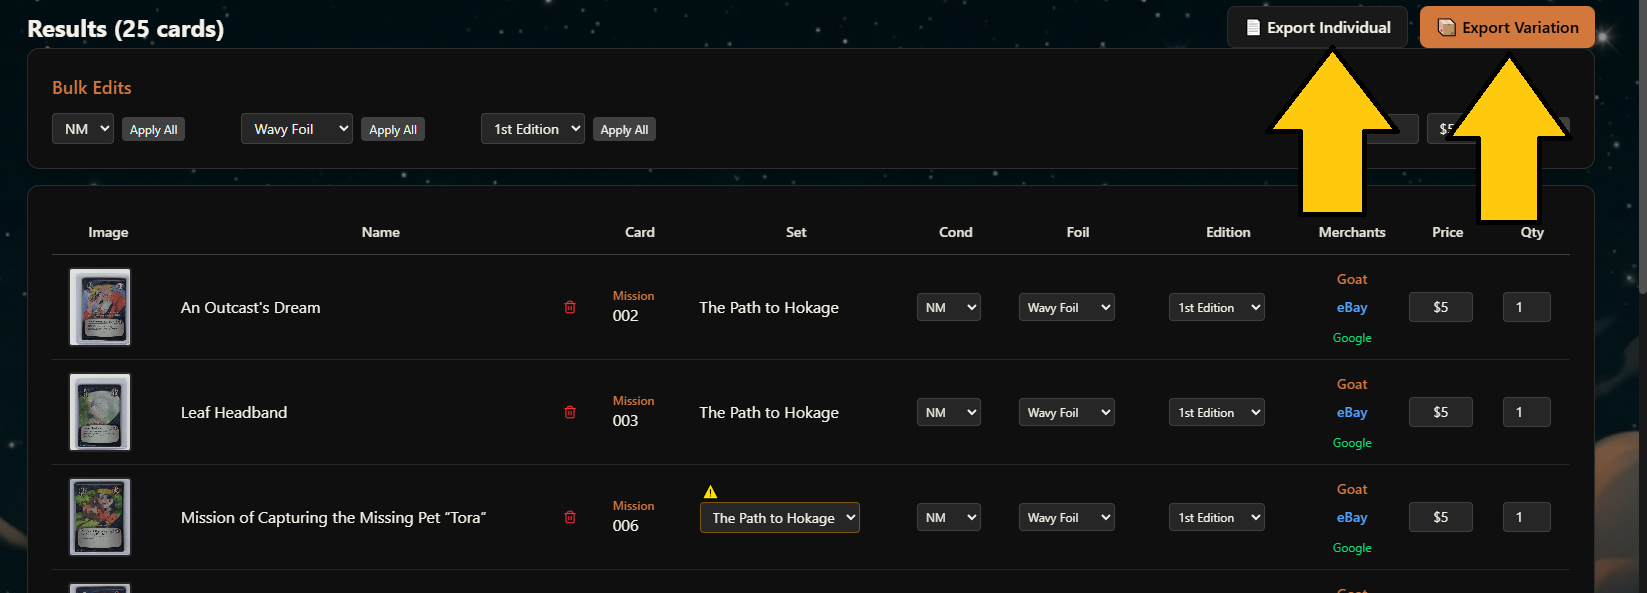Image resolution: width=1647 pixels, height=593 pixels.
Task: Open the Goat link for Leaf Headband
Action: [x=1352, y=384]
